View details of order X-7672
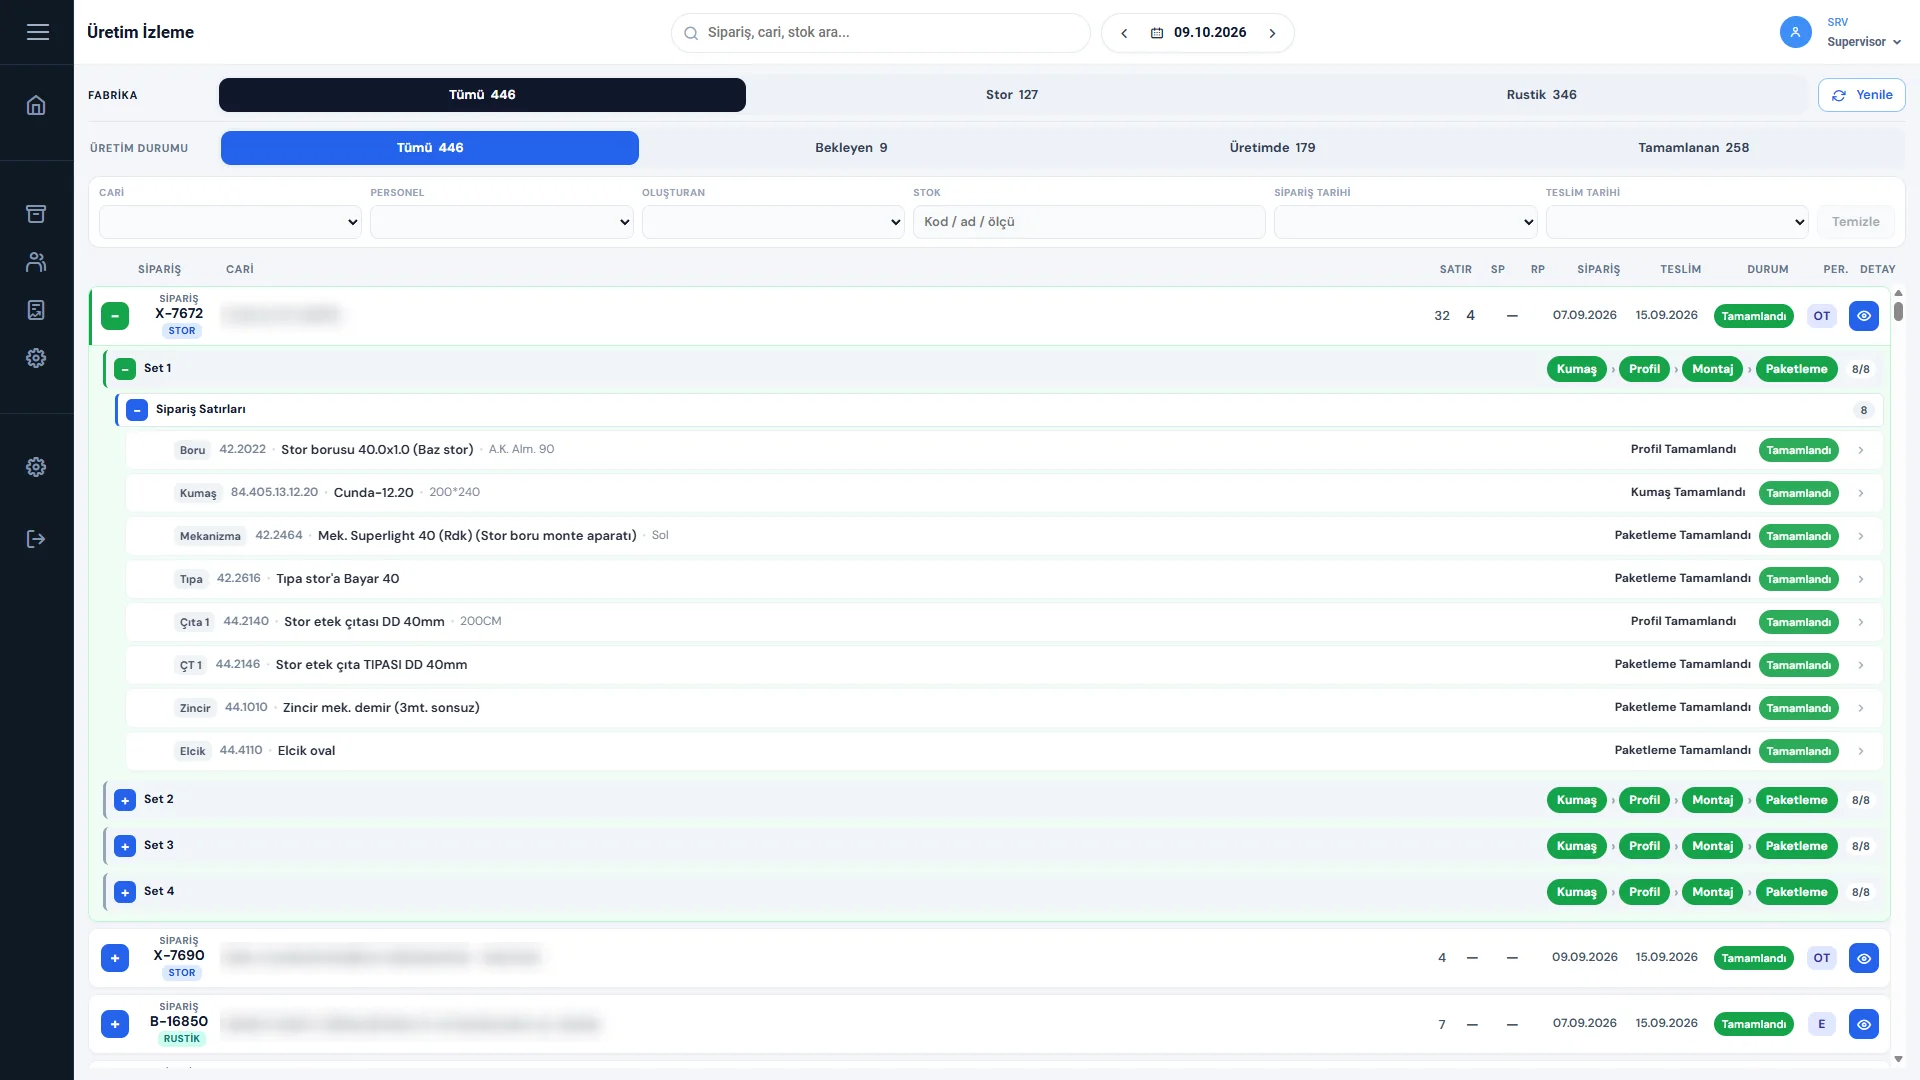 [1864, 316]
